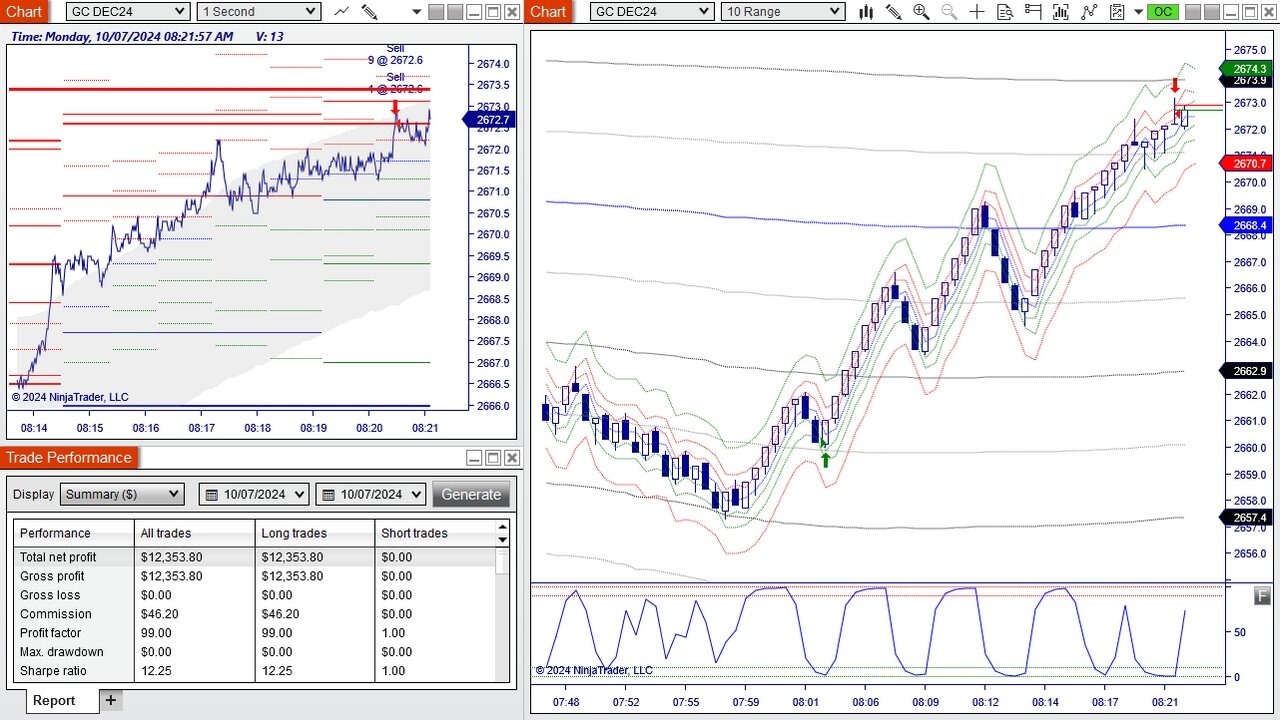Open GC DEC24 instrument dropdown in left chart
This screenshot has height=720, width=1280.
pos(128,12)
